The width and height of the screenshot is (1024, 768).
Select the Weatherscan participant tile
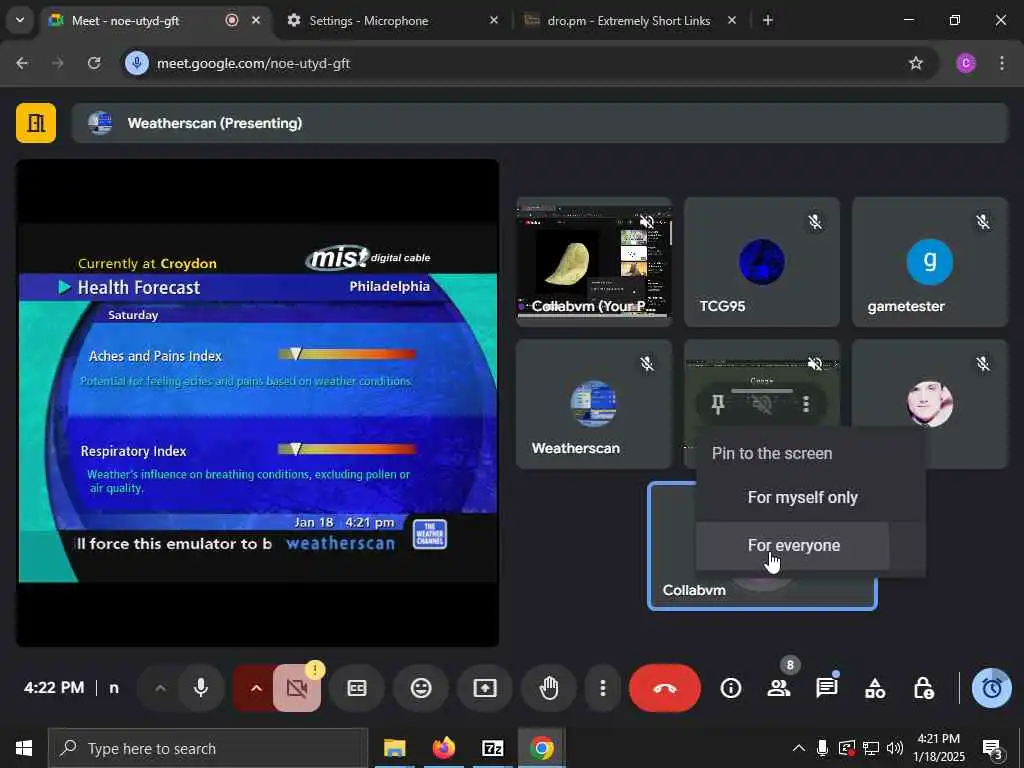594,404
